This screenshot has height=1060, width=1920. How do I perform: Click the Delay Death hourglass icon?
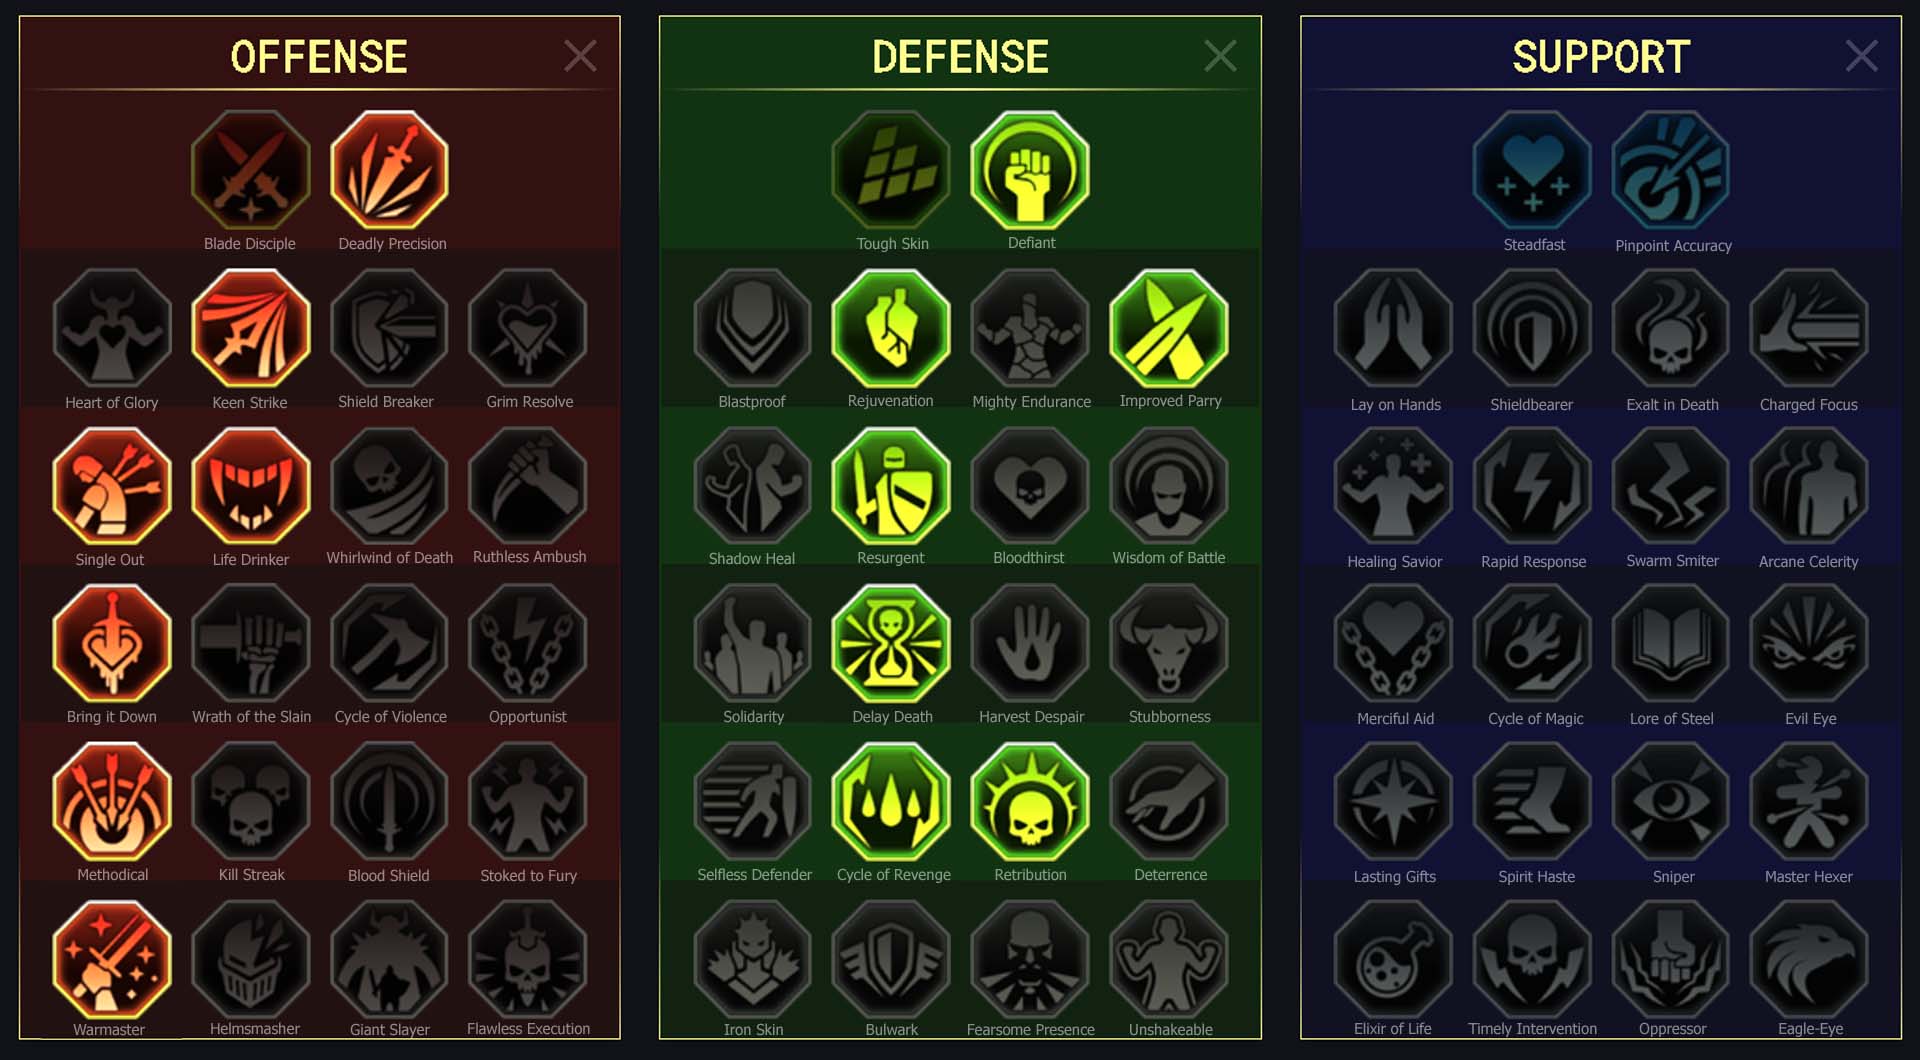[891, 643]
